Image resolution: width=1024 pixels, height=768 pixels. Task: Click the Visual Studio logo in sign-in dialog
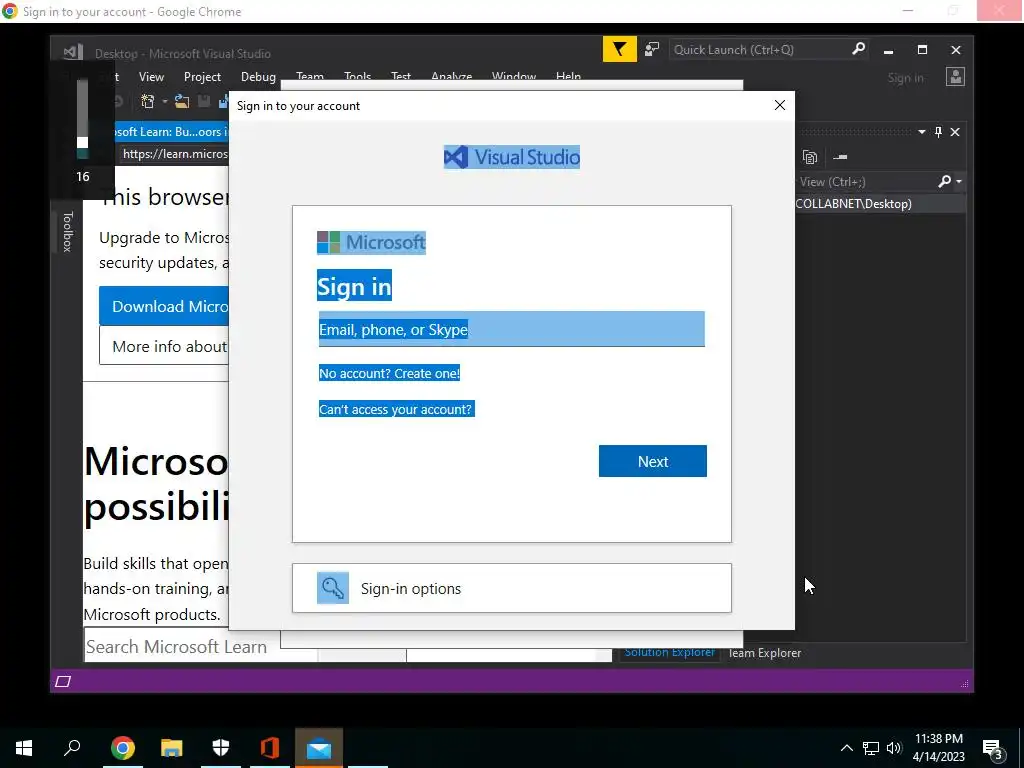(x=512, y=157)
